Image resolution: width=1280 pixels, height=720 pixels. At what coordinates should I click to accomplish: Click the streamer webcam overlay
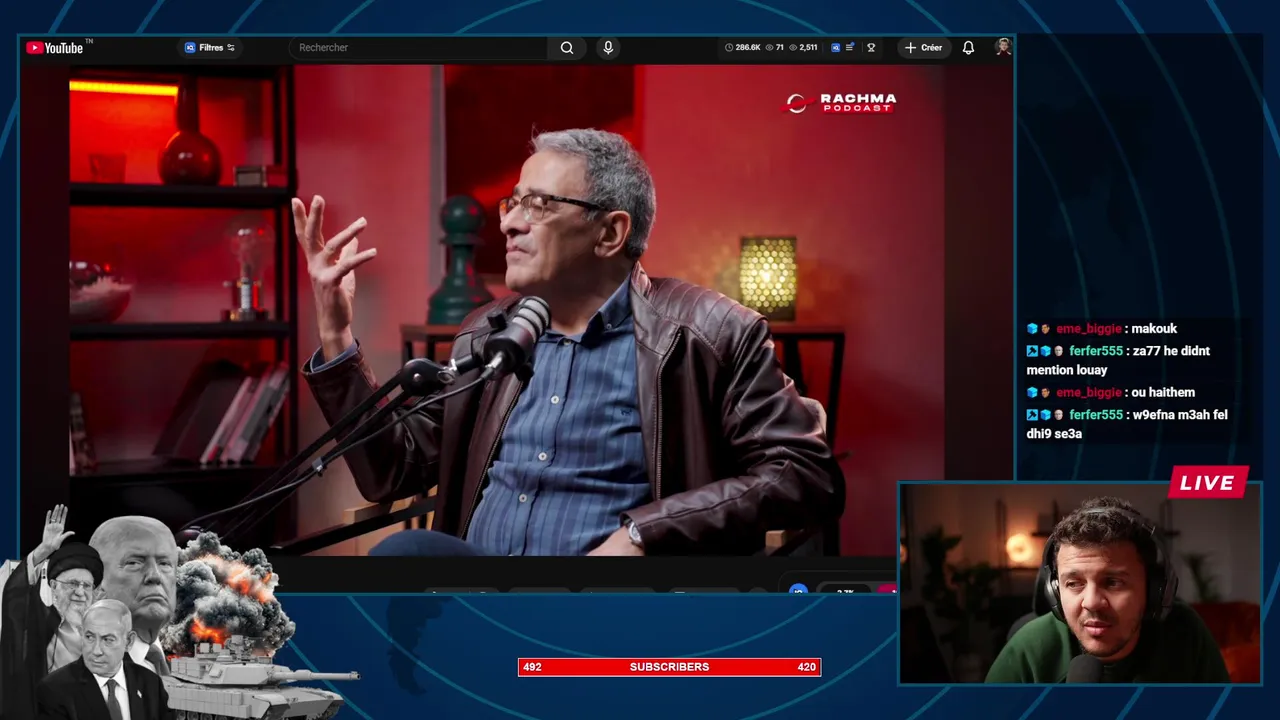tap(1080, 584)
